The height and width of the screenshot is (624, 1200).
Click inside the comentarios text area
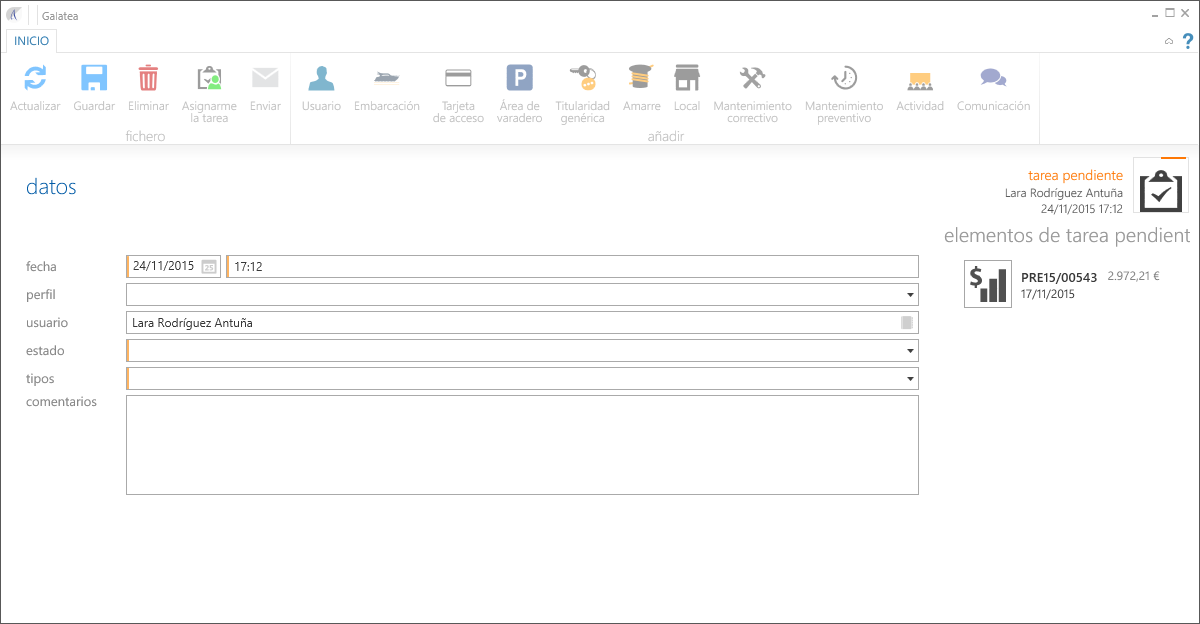pos(522,445)
